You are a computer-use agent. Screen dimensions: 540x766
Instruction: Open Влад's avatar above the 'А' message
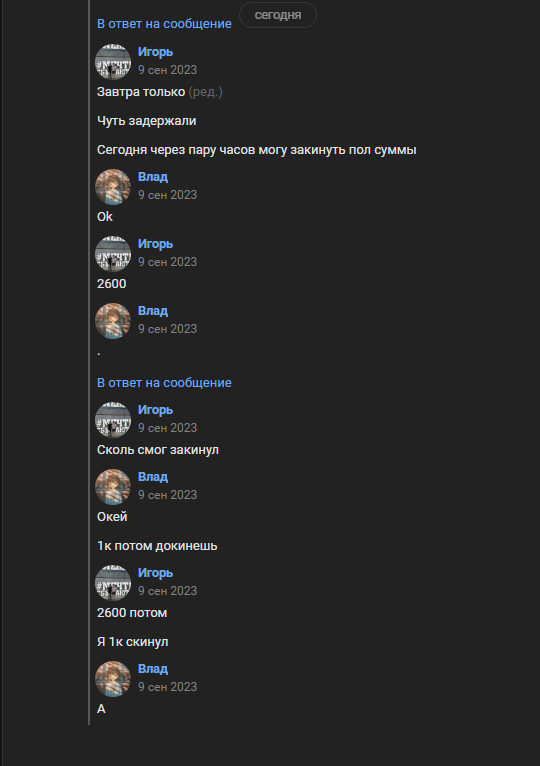[113, 679]
